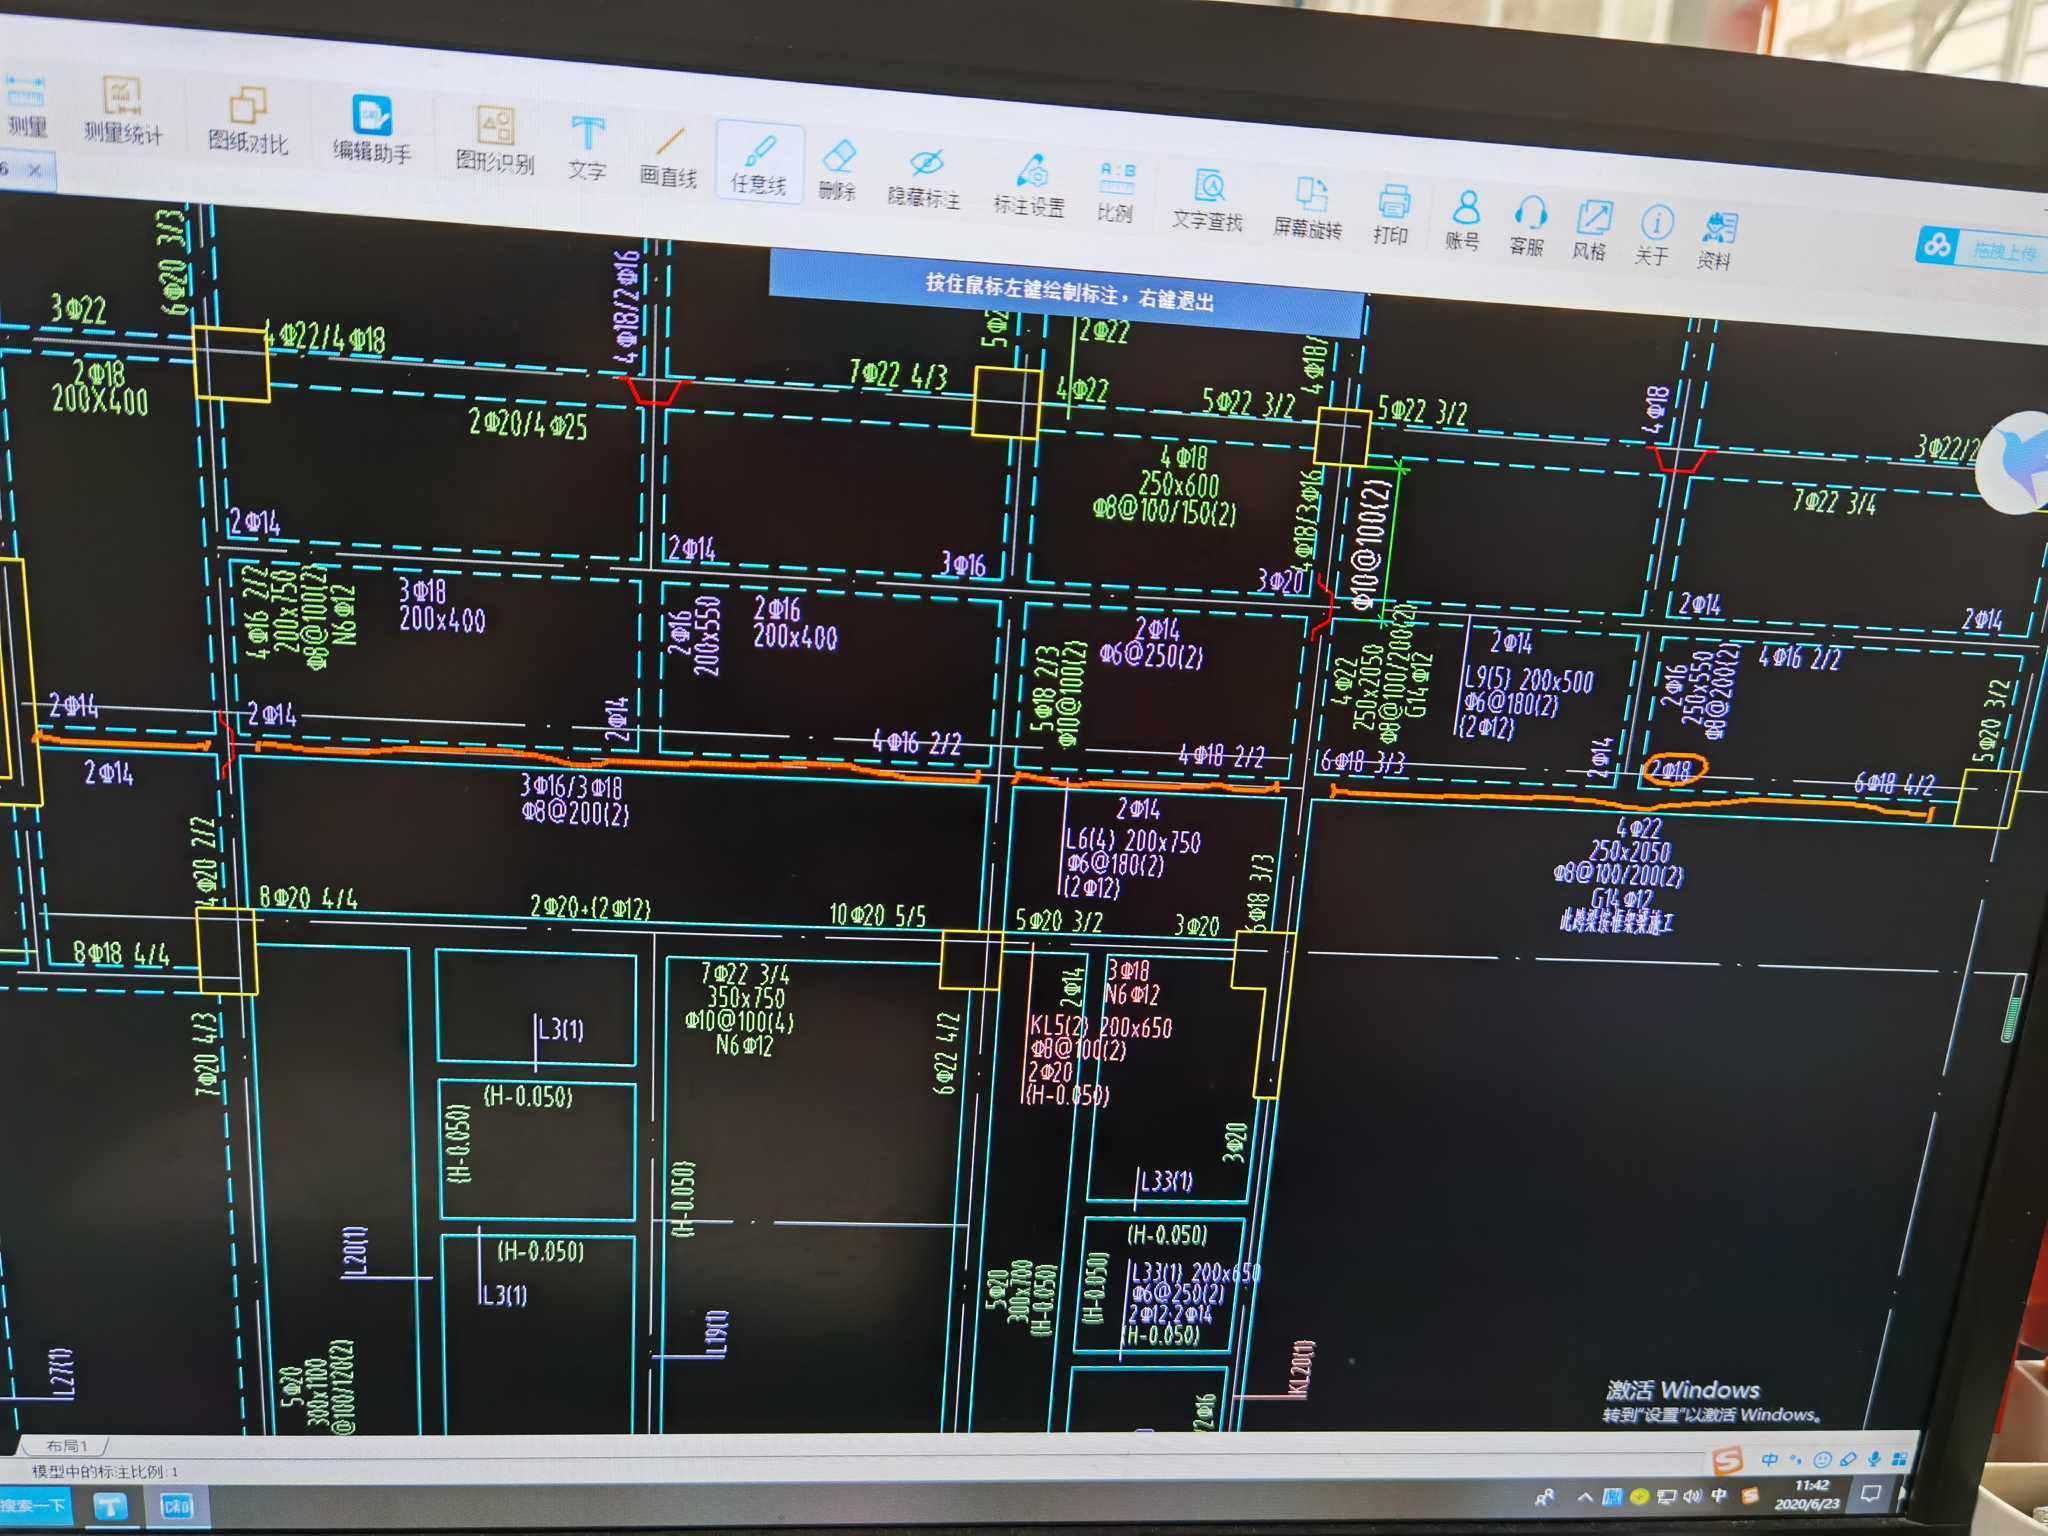The height and width of the screenshot is (1536, 2048).
Task: Click the L9(5) 200x500 beam label
Action: point(1528,681)
